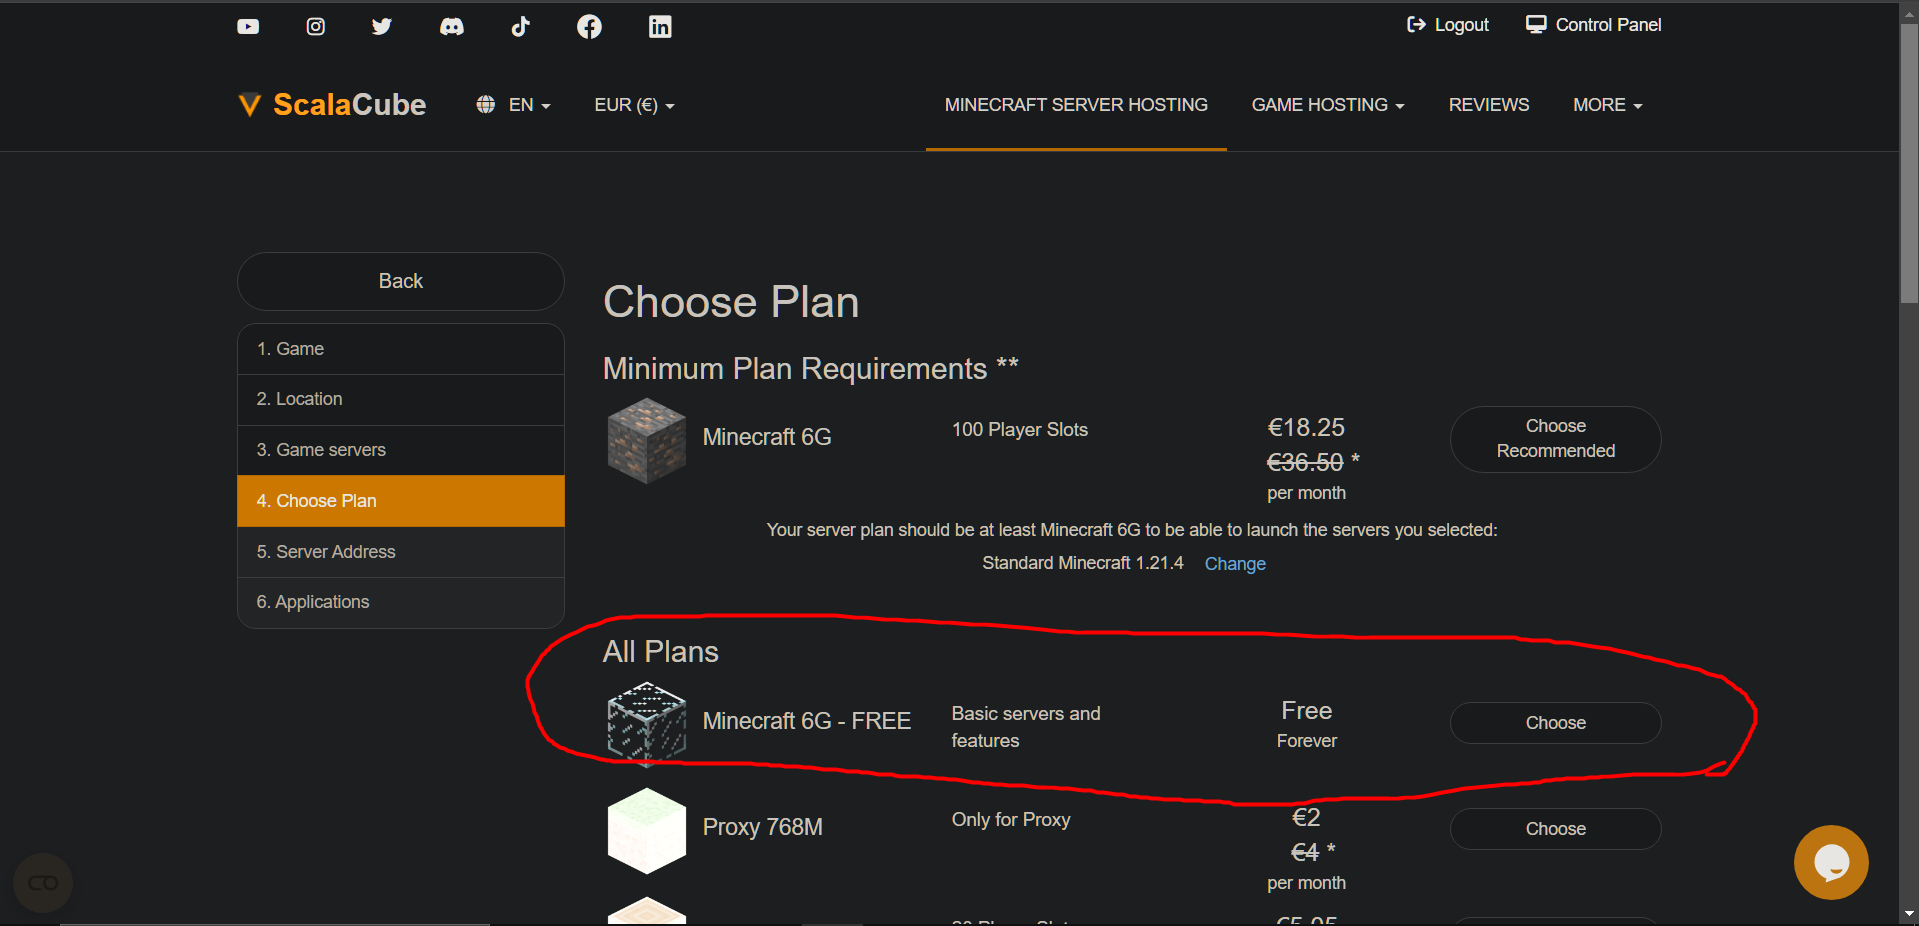Click the LinkedIn icon
1919x926 pixels.
point(660,27)
